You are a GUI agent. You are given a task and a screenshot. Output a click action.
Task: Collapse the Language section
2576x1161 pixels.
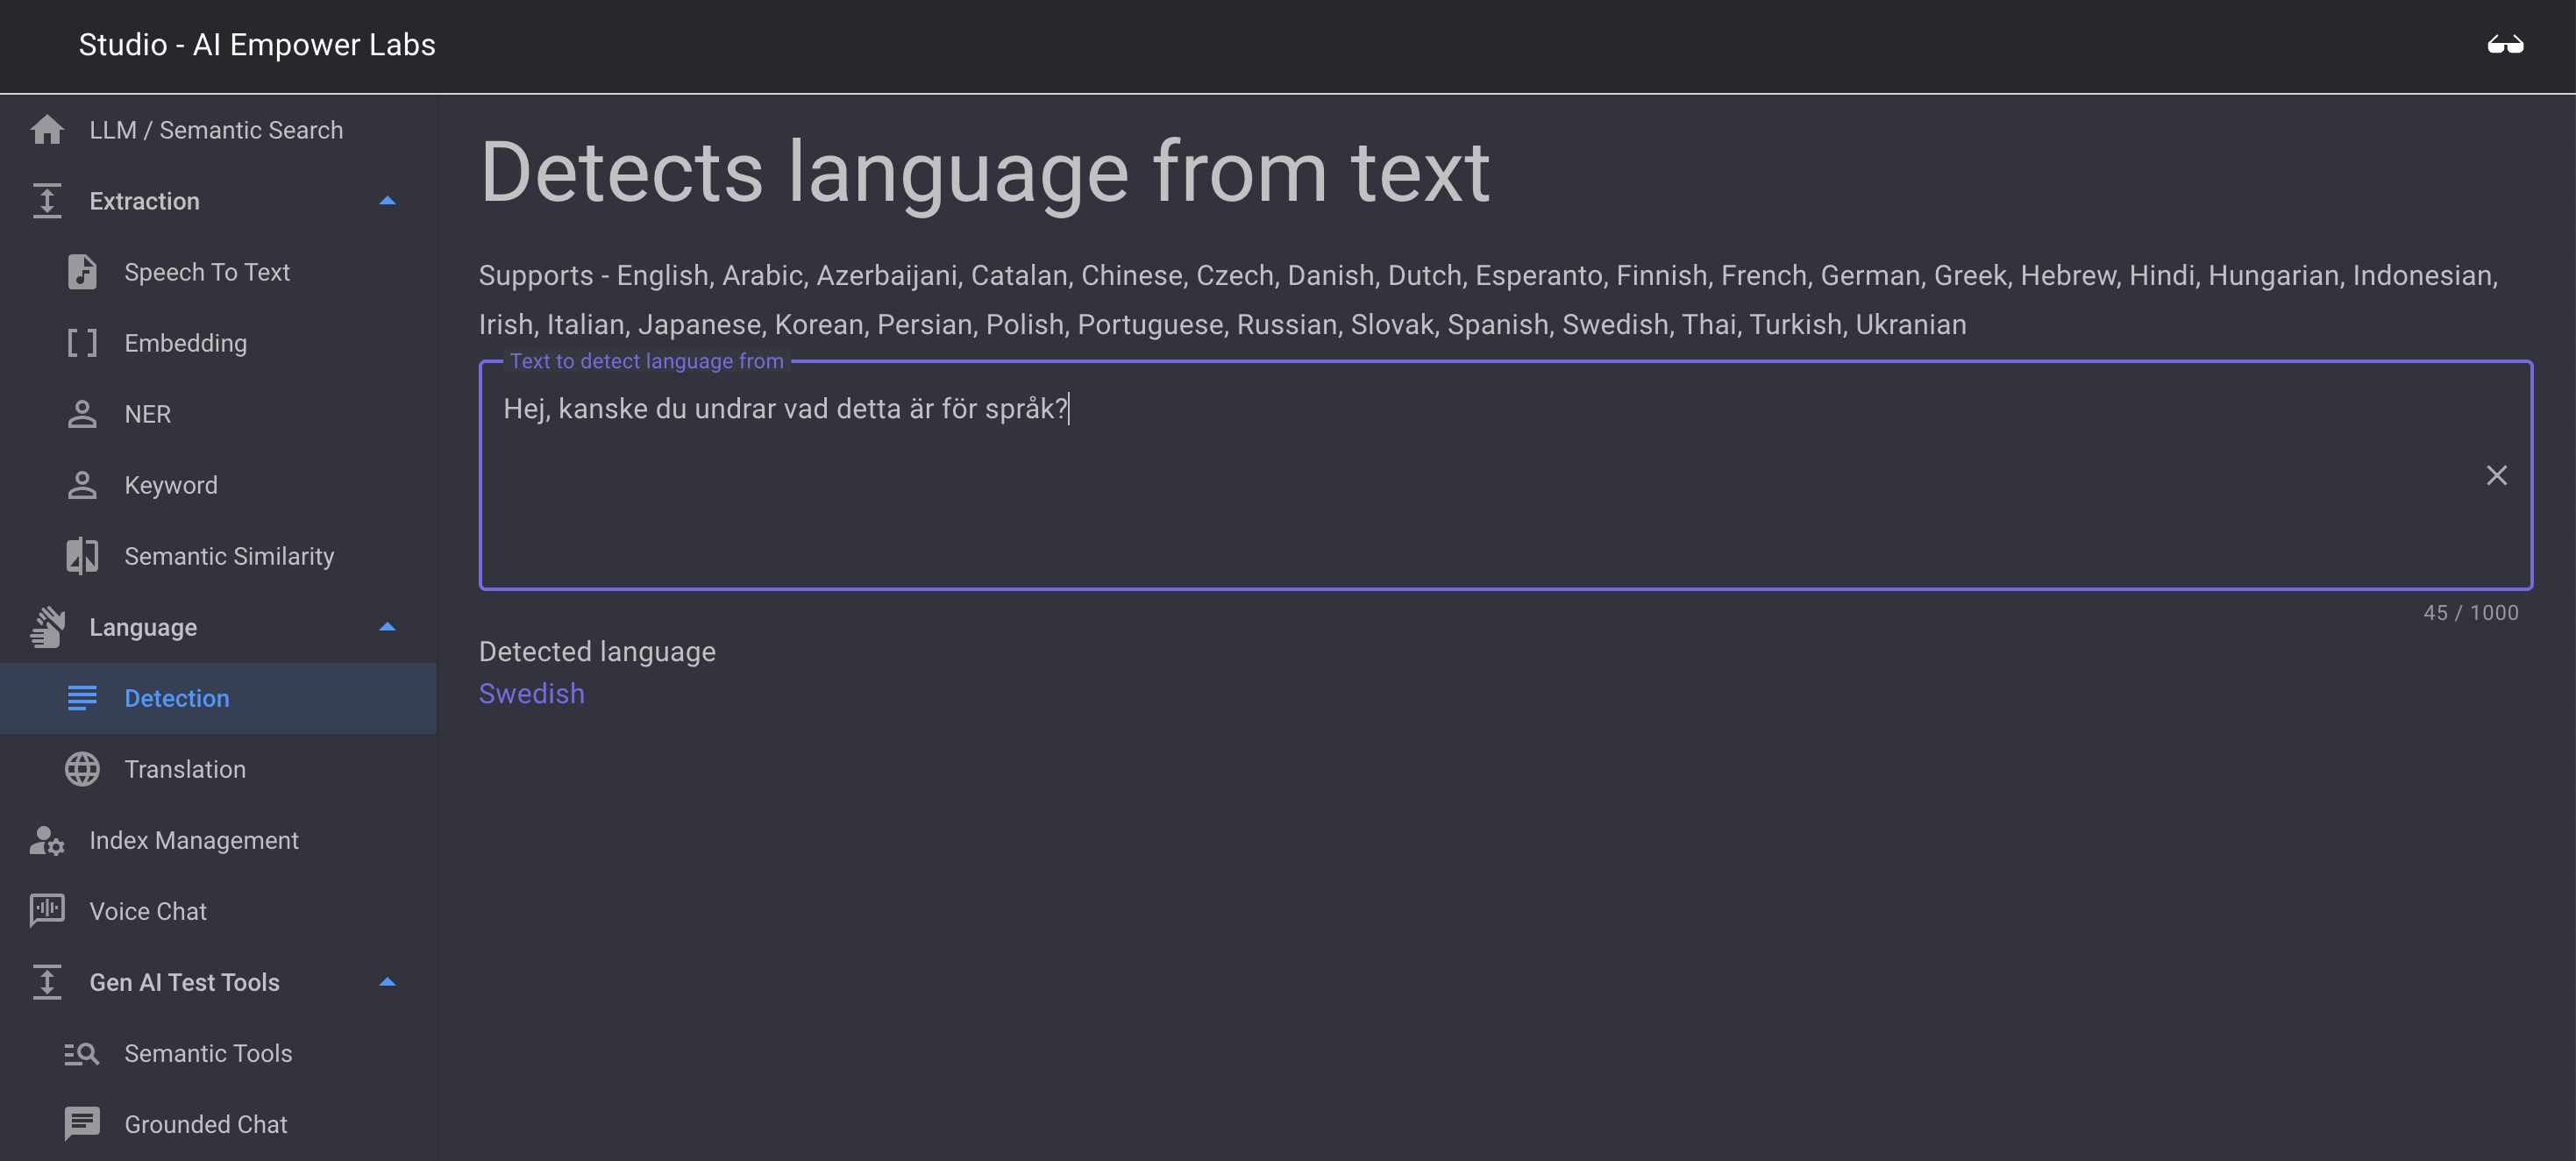pyautogui.click(x=386, y=627)
